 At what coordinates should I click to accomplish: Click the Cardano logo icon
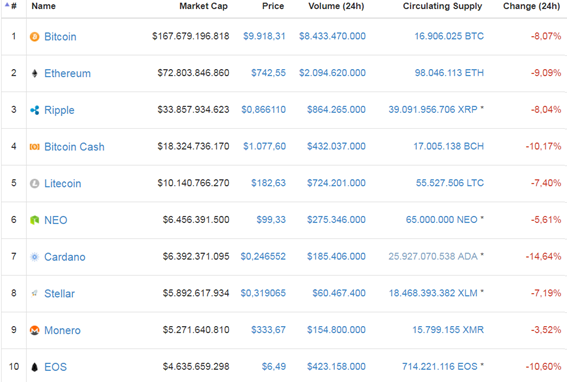click(x=34, y=257)
